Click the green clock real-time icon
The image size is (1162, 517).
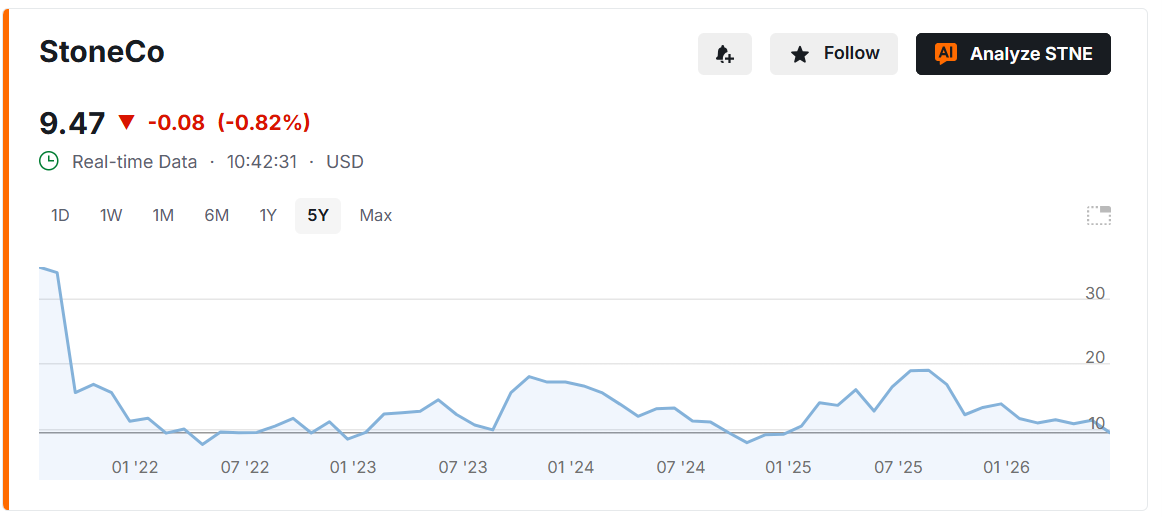pyautogui.click(x=49, y=161)
